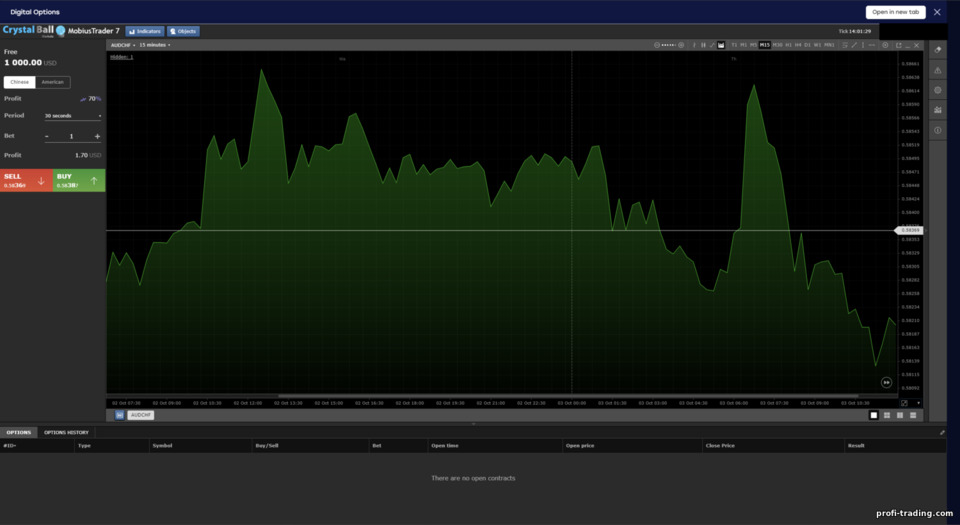This screenshot has width=960, height=525.
Task: Select the area chart style icon
Action: click(x=721, y=45)
